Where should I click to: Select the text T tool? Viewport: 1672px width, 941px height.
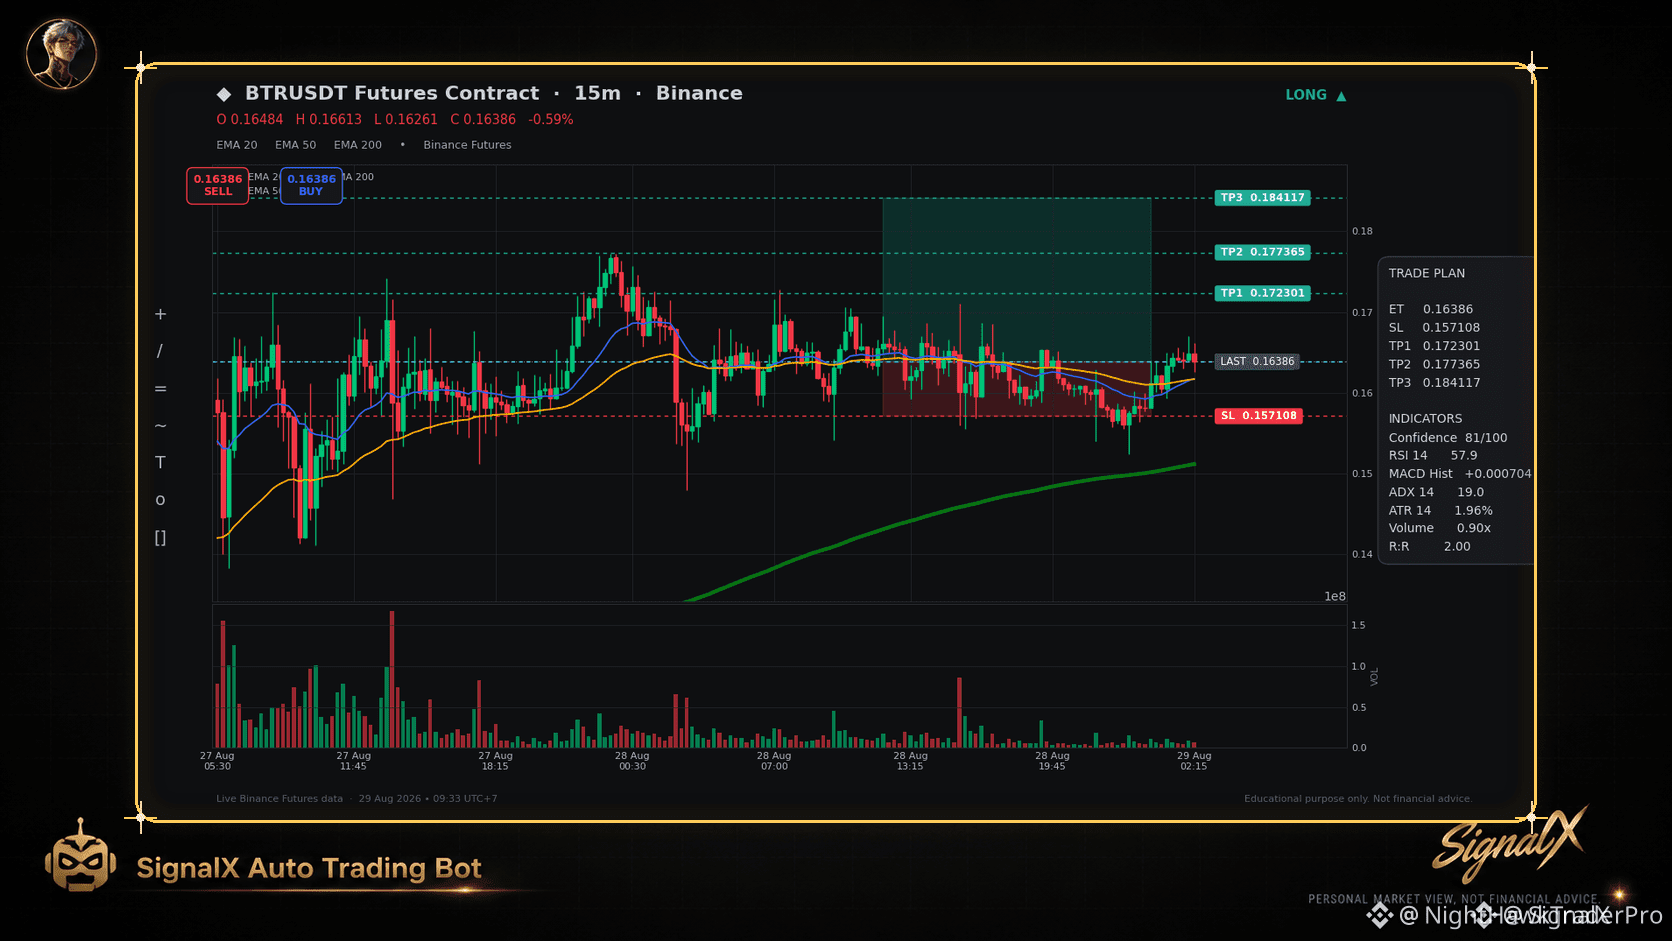click(x=160, y=463)
